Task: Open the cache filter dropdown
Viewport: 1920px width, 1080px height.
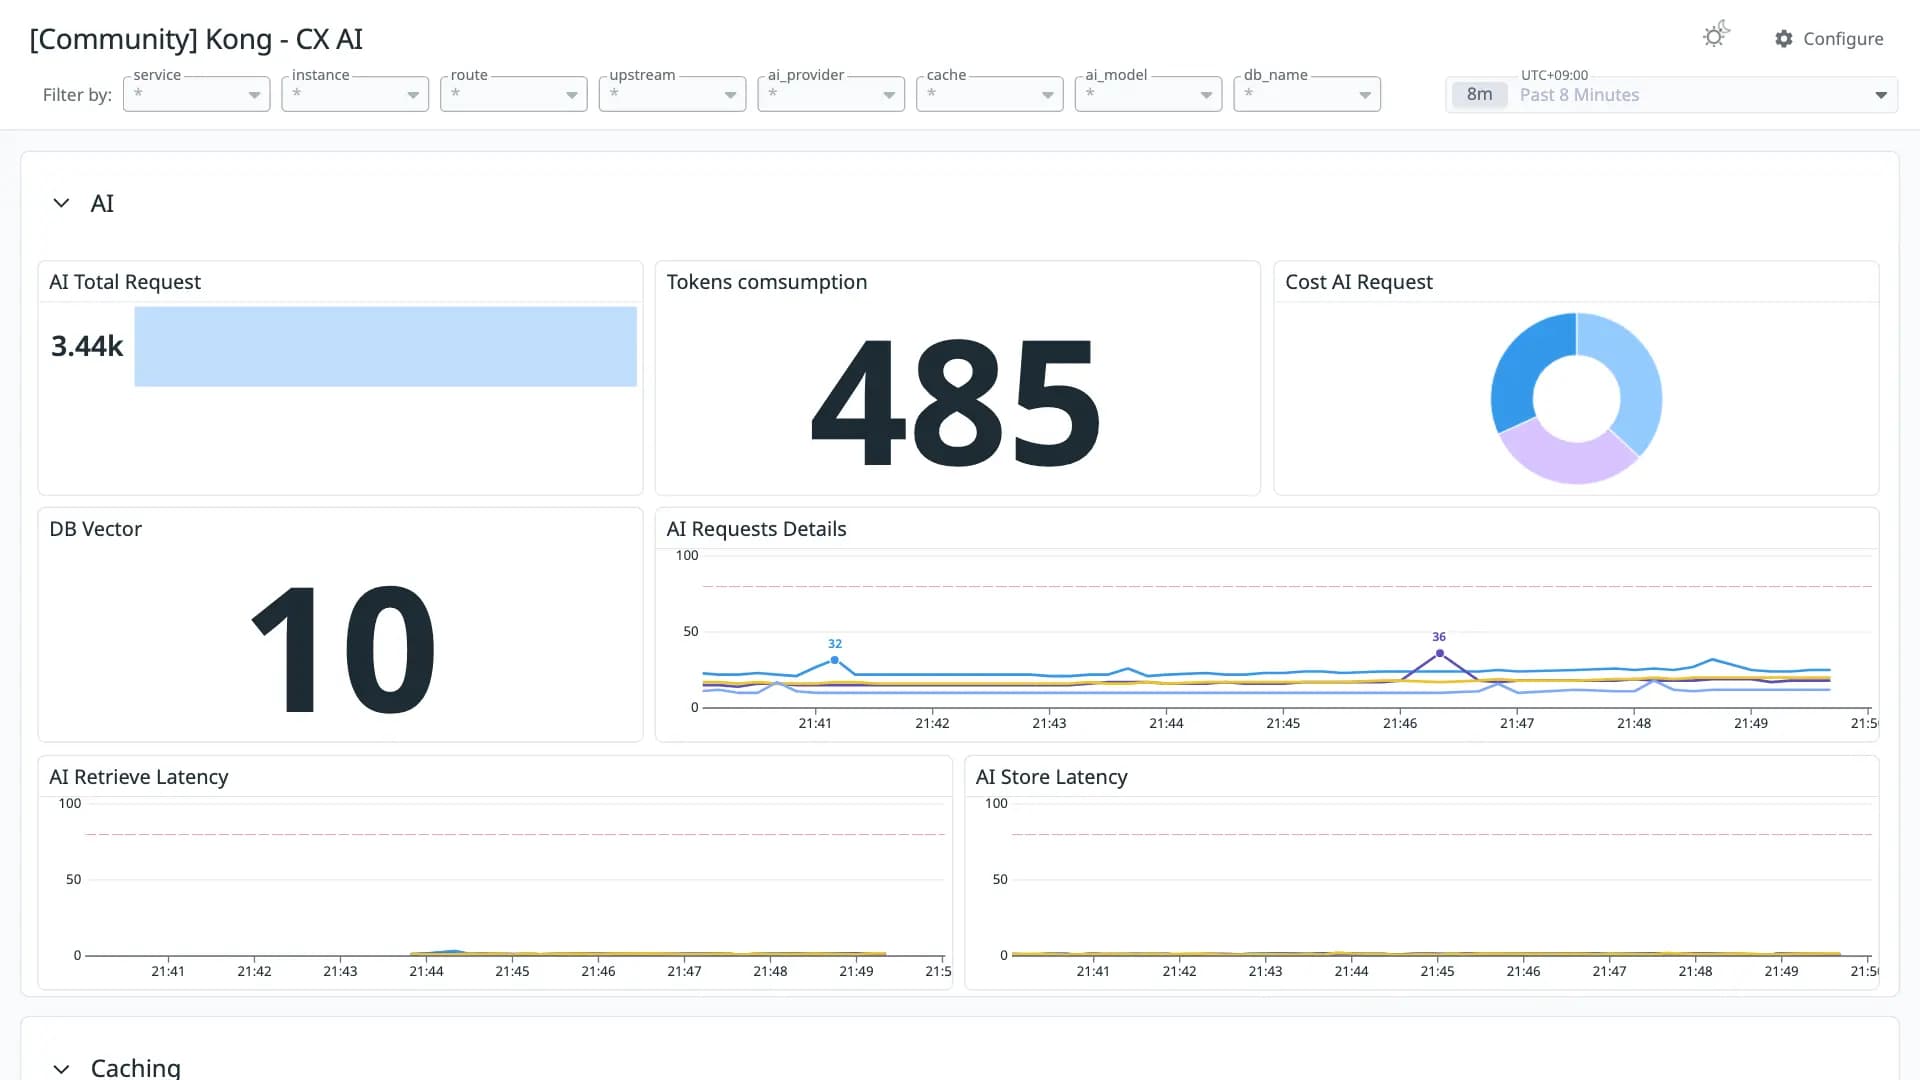Action: [x=990, y=94]
